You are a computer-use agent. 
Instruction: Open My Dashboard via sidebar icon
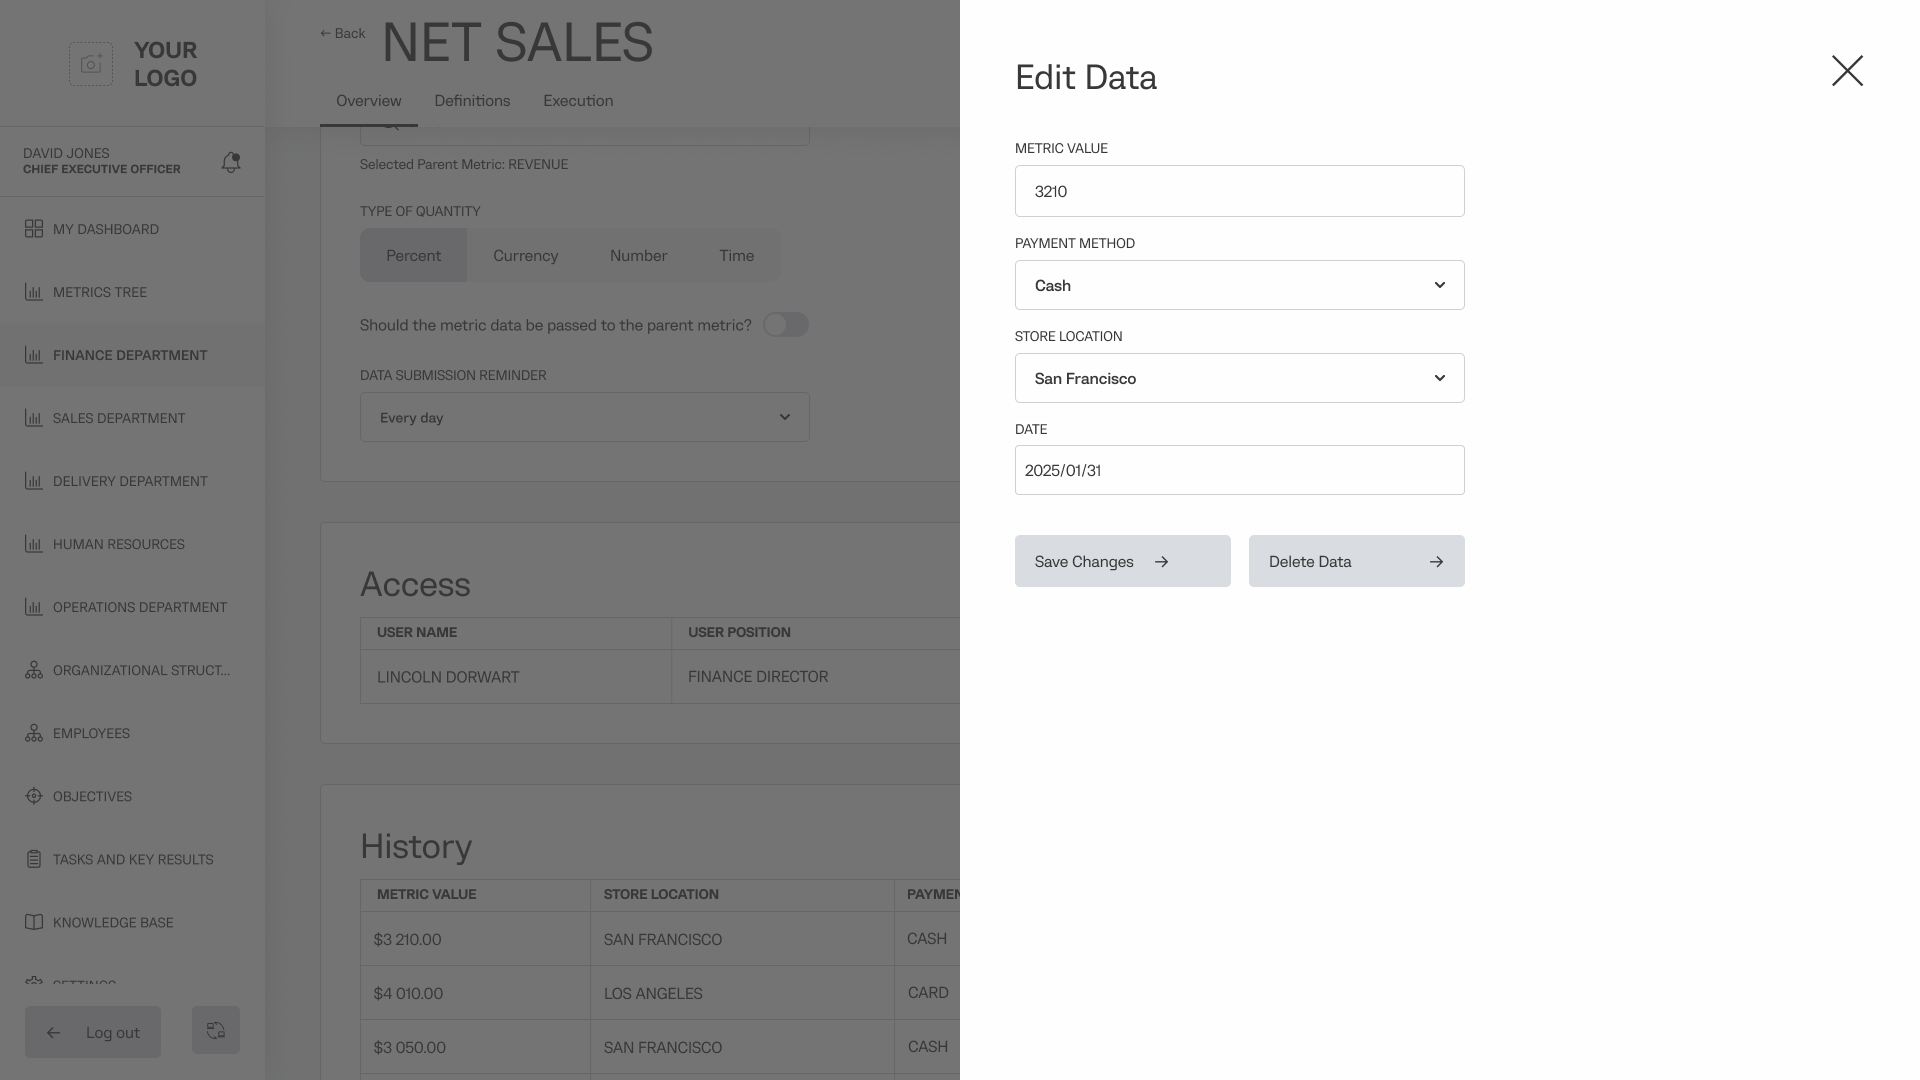tap(34, 229)
